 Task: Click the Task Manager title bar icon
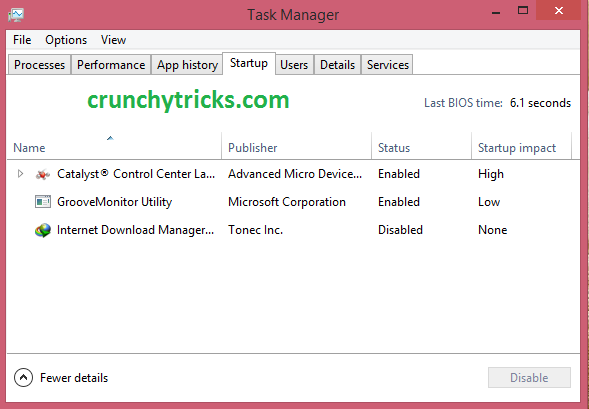coord(16,15)
